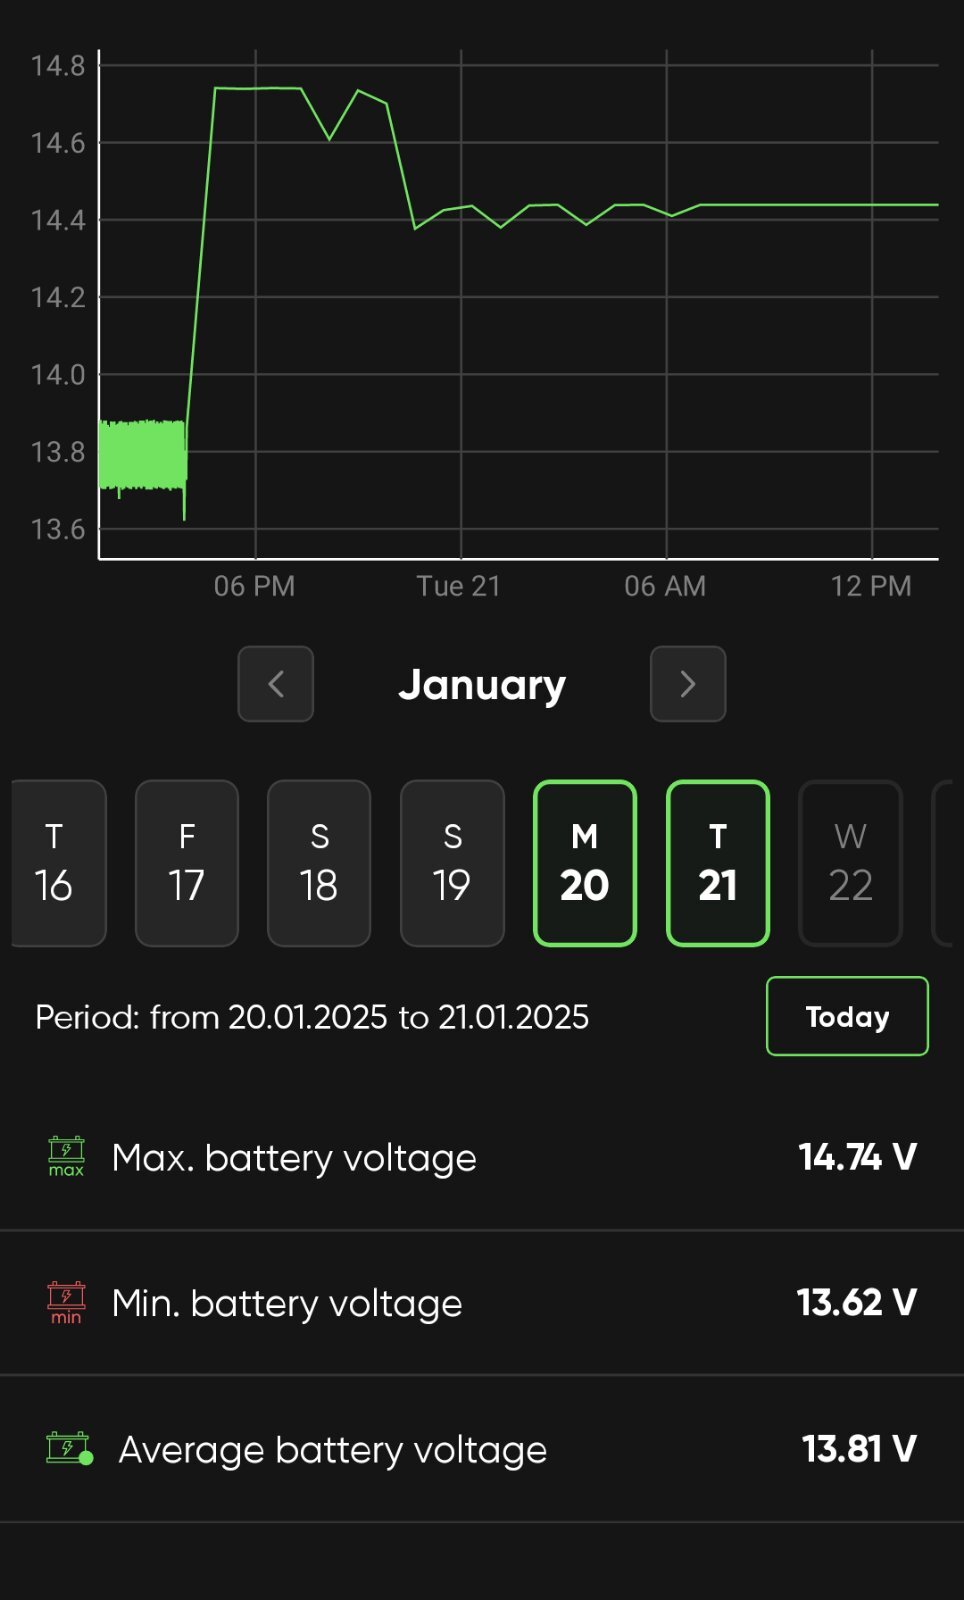Tap the period date range text

[x=312, y=1017]
